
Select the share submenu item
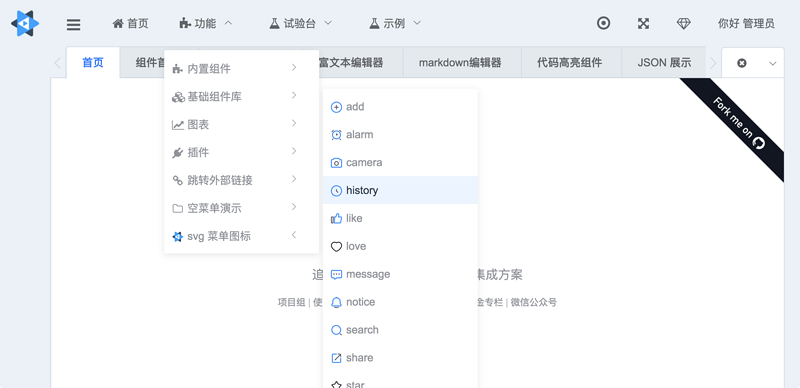point(400,358)
